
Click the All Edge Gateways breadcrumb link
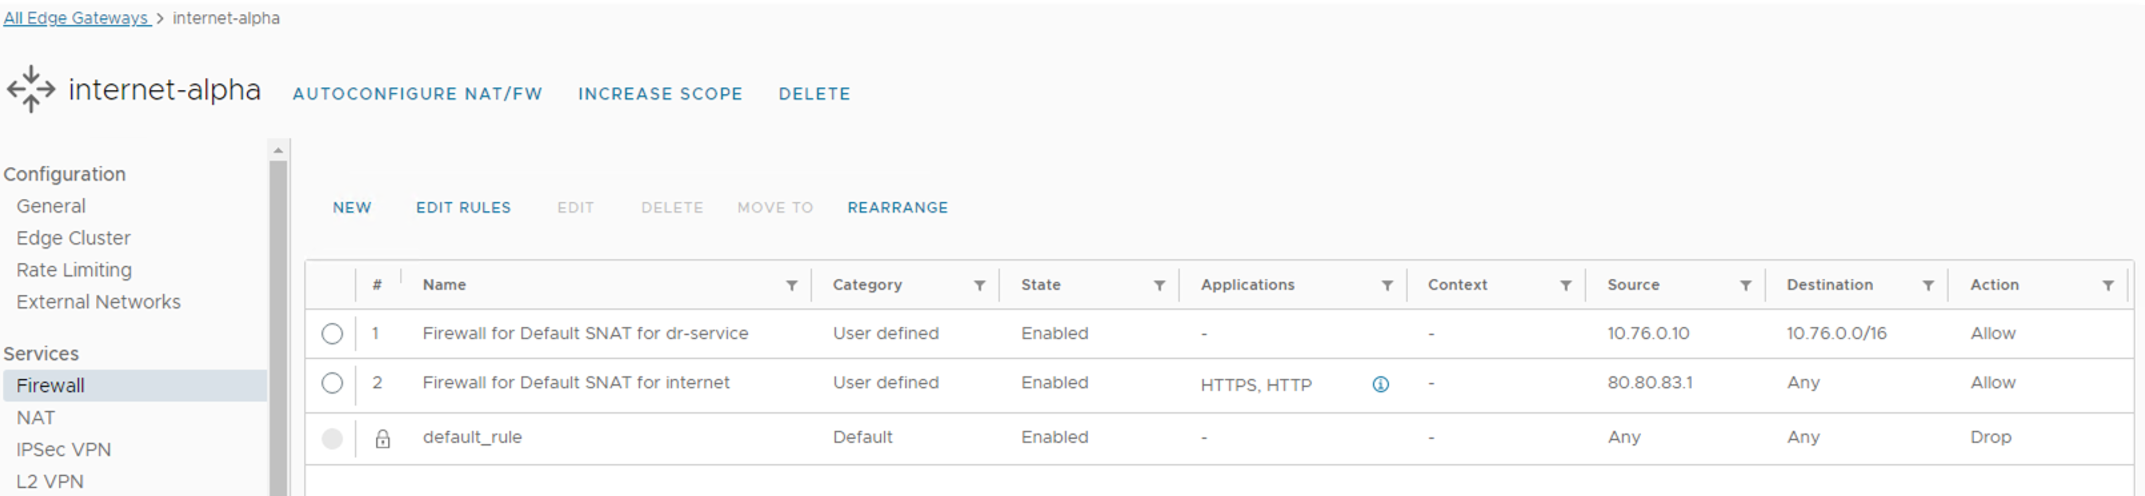[76, 18]
